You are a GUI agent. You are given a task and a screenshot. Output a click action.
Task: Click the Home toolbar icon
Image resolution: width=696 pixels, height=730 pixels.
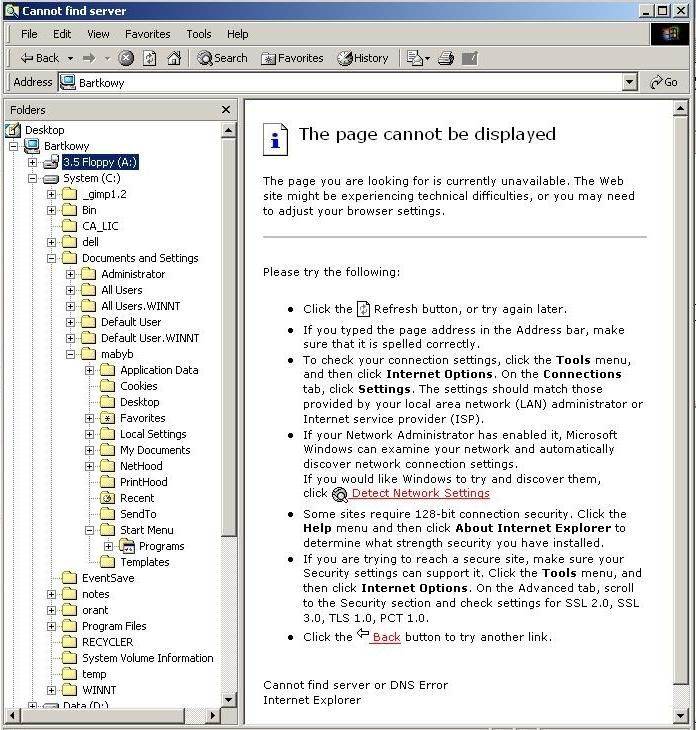[174, 58]
